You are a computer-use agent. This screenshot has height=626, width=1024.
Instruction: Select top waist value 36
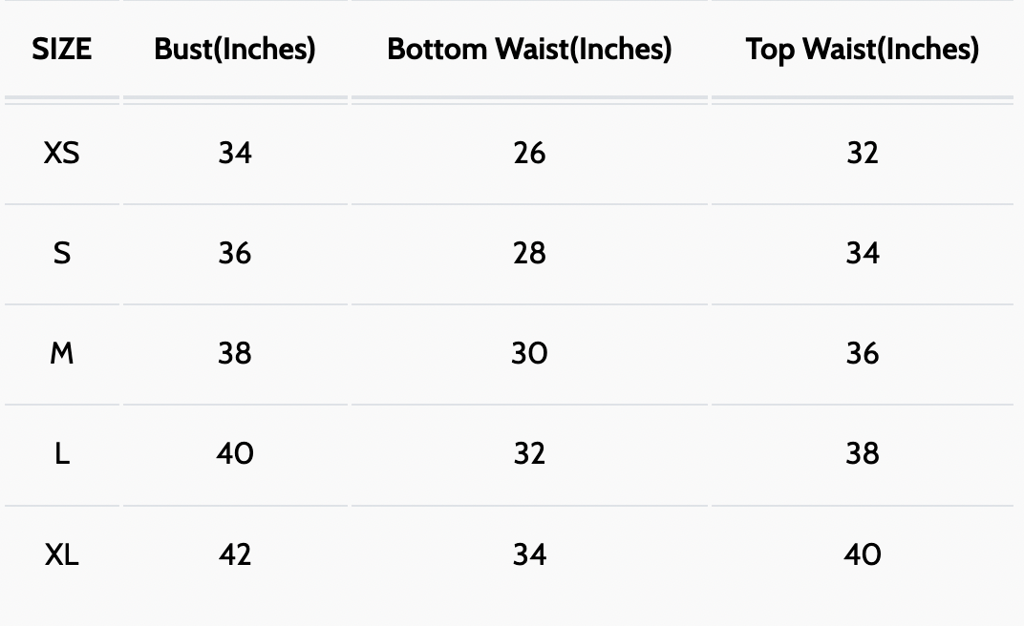click(x=862, y=353)
